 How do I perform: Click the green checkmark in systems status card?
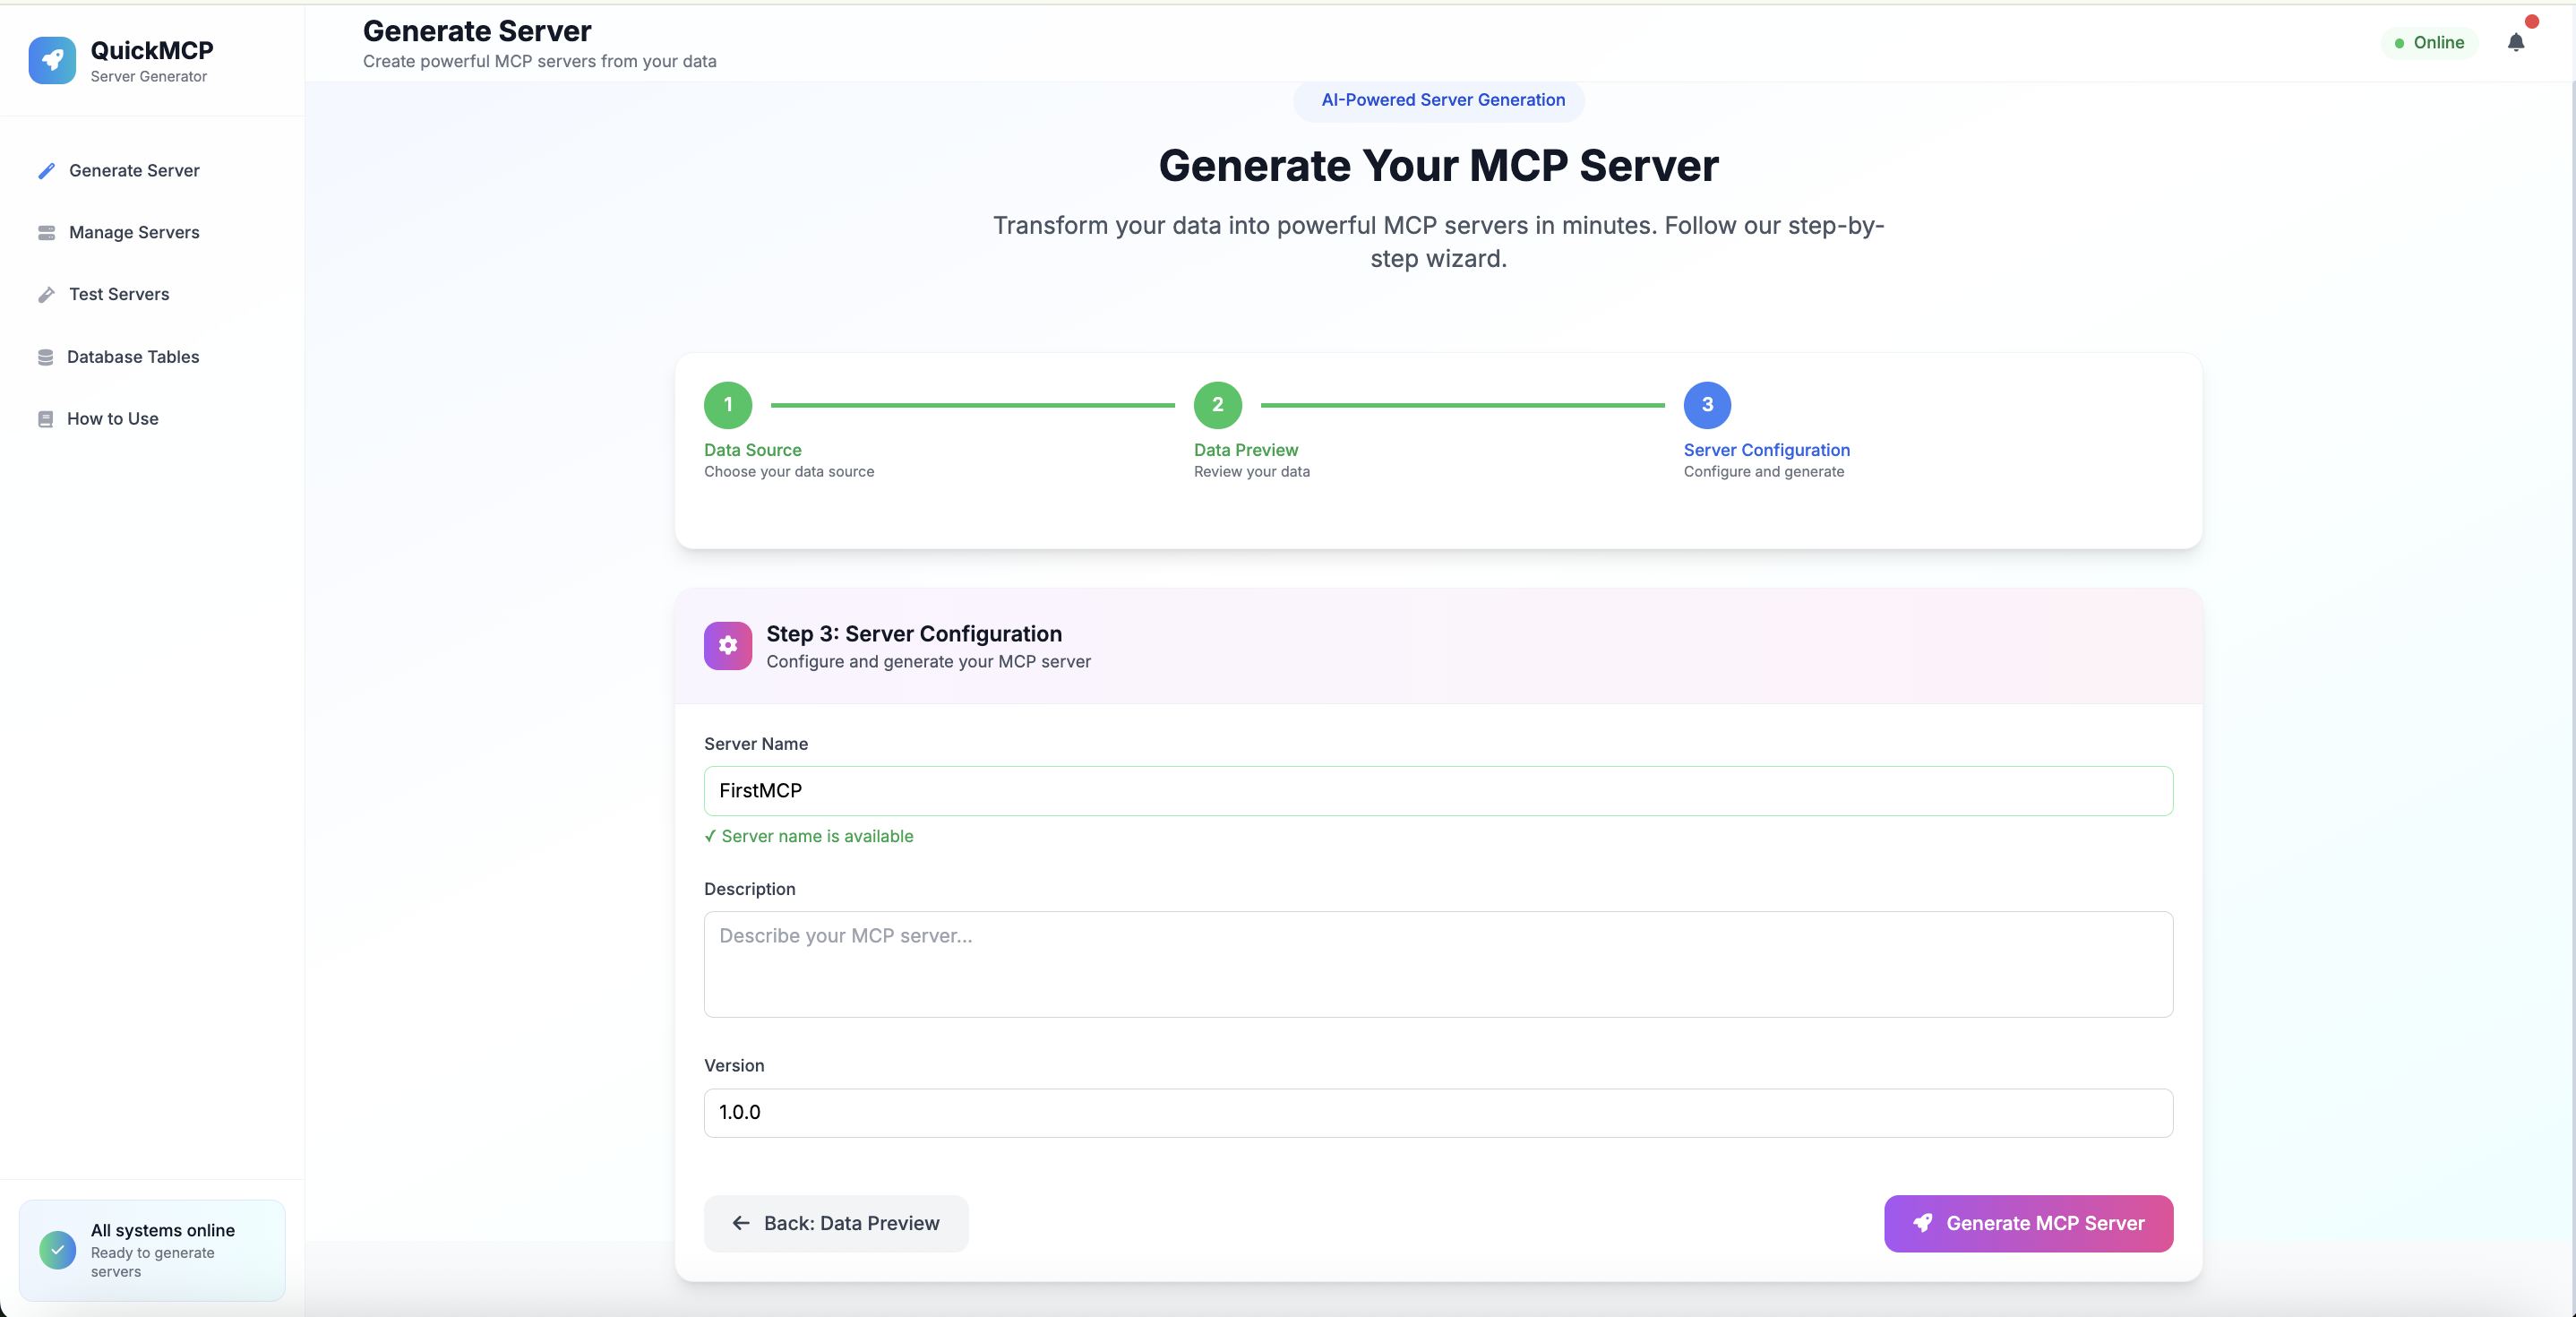point(57,1250)
